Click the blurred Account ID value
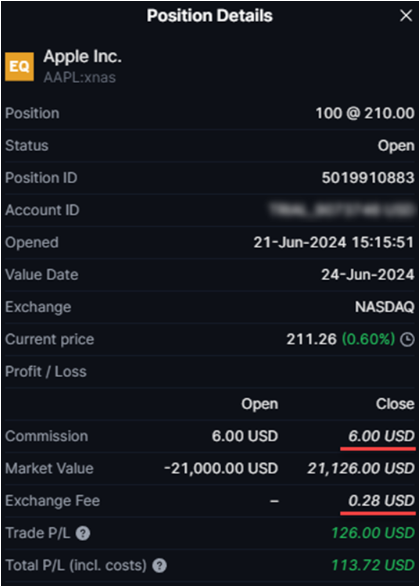This screenshot has width=419, height=586. pyautogui.click(x=342, y=210)
